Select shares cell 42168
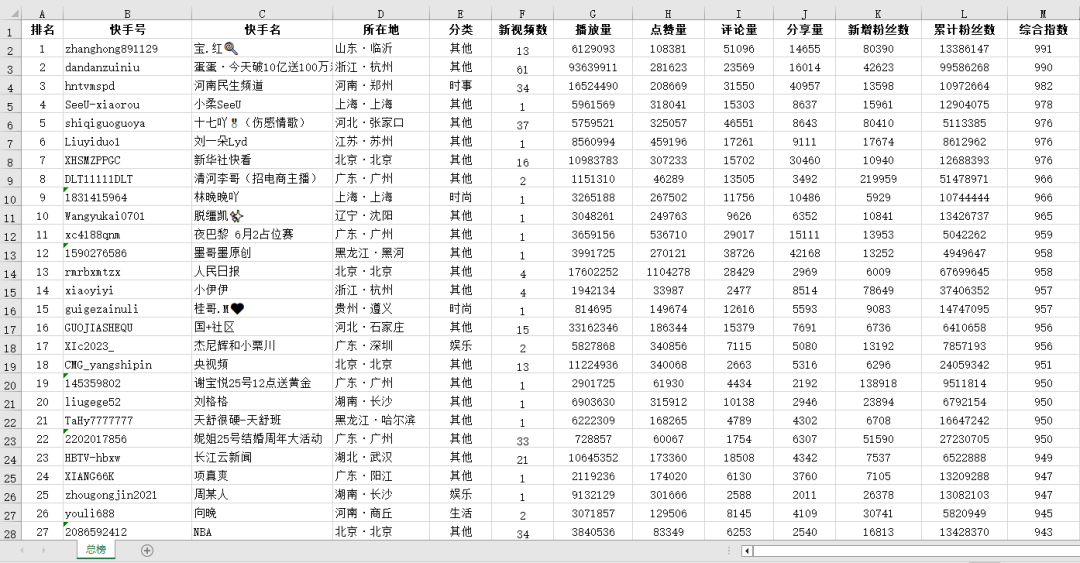The height and width of the screenshot is (563, 1080). [x=804, y=254]
